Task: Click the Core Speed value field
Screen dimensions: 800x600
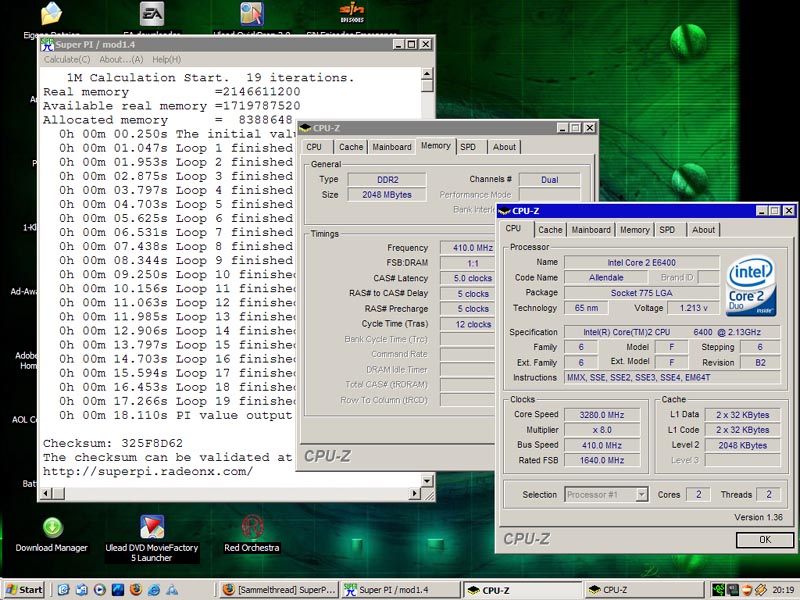Action: [600, 414]
